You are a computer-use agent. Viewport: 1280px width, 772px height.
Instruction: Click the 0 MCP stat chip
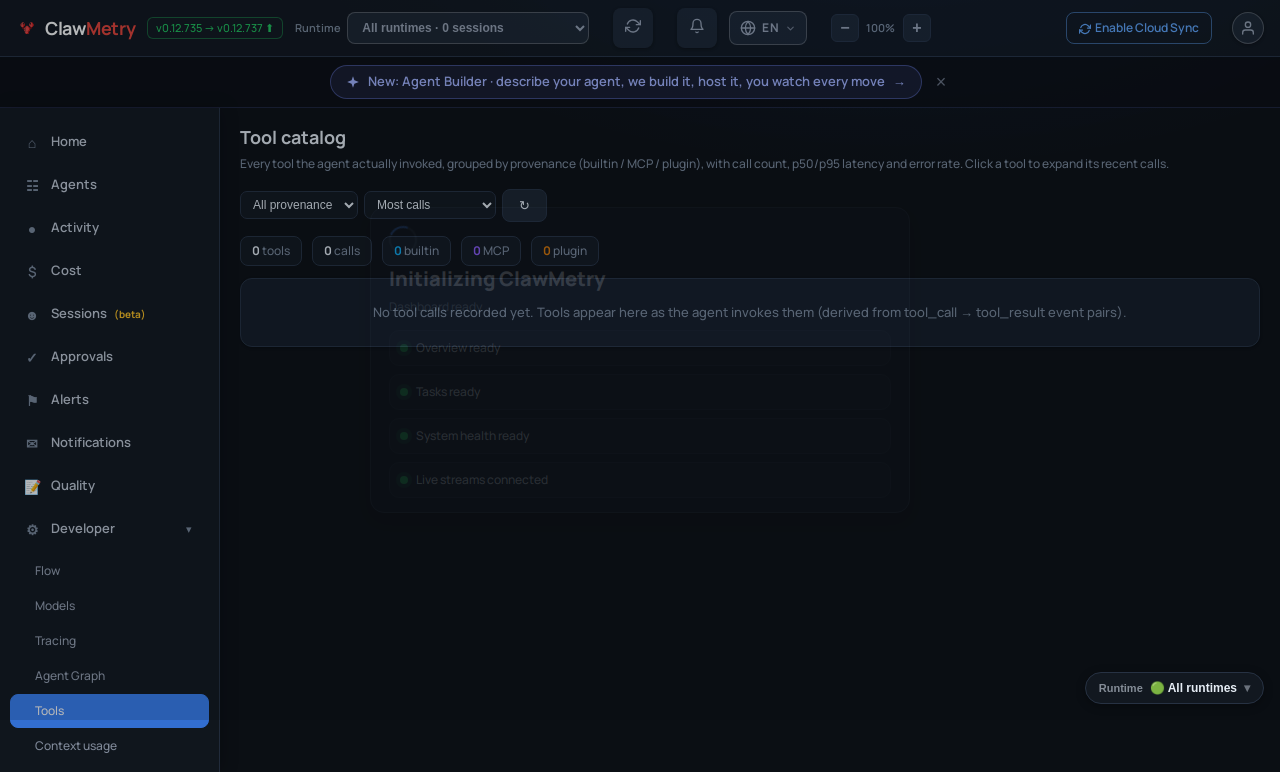pyautogui.click(x=491, y=251)
